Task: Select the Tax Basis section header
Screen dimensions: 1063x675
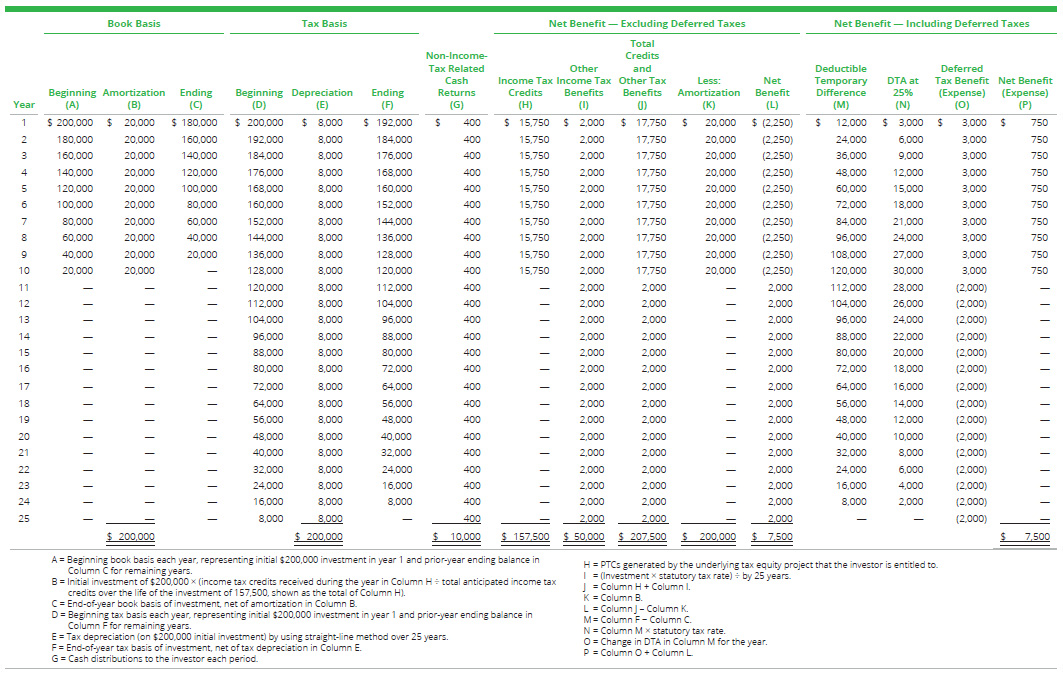Action: [324, 23]
